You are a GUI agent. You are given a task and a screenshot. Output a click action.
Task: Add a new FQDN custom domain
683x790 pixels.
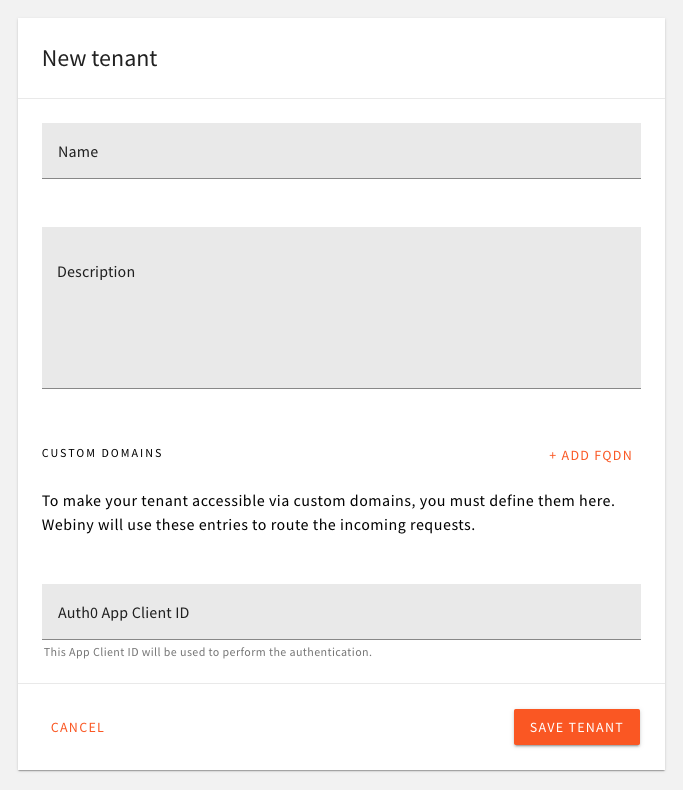point(590,456)
